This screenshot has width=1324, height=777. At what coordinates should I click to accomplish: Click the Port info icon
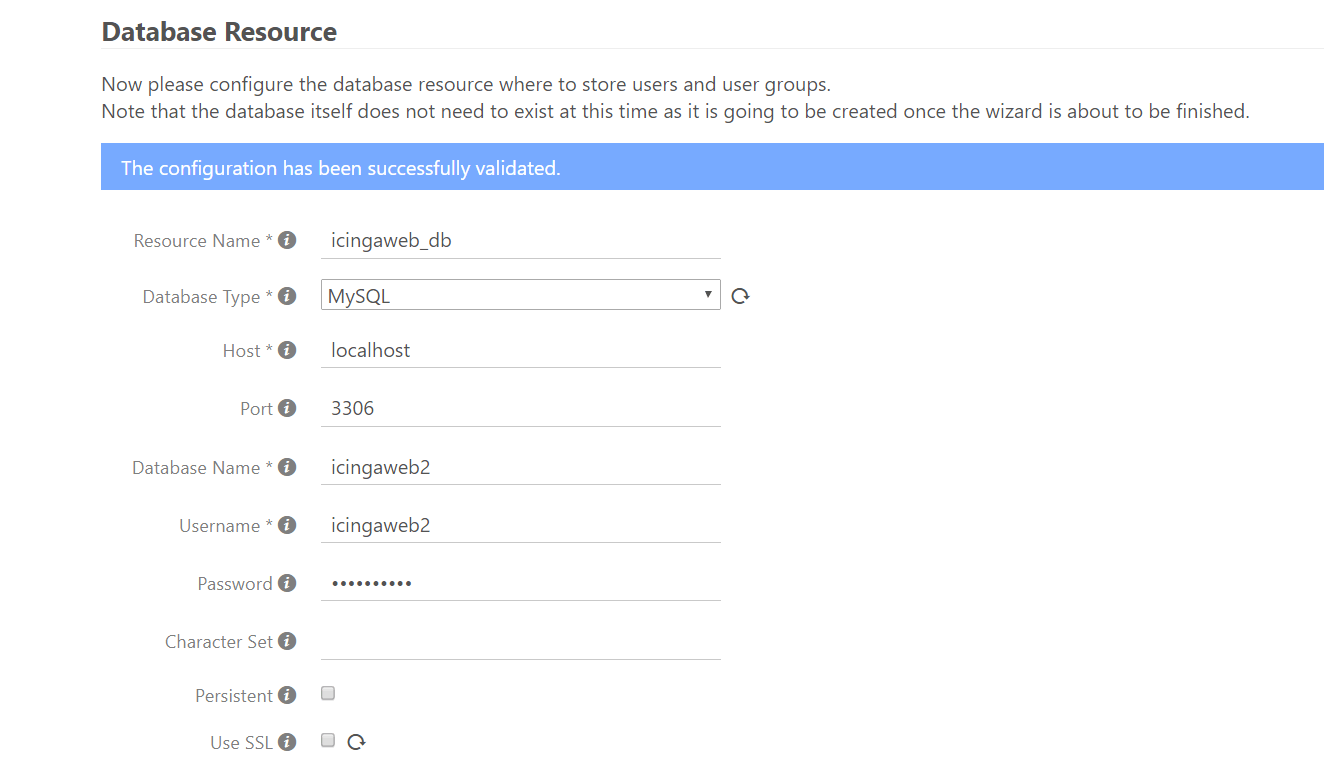287,407
